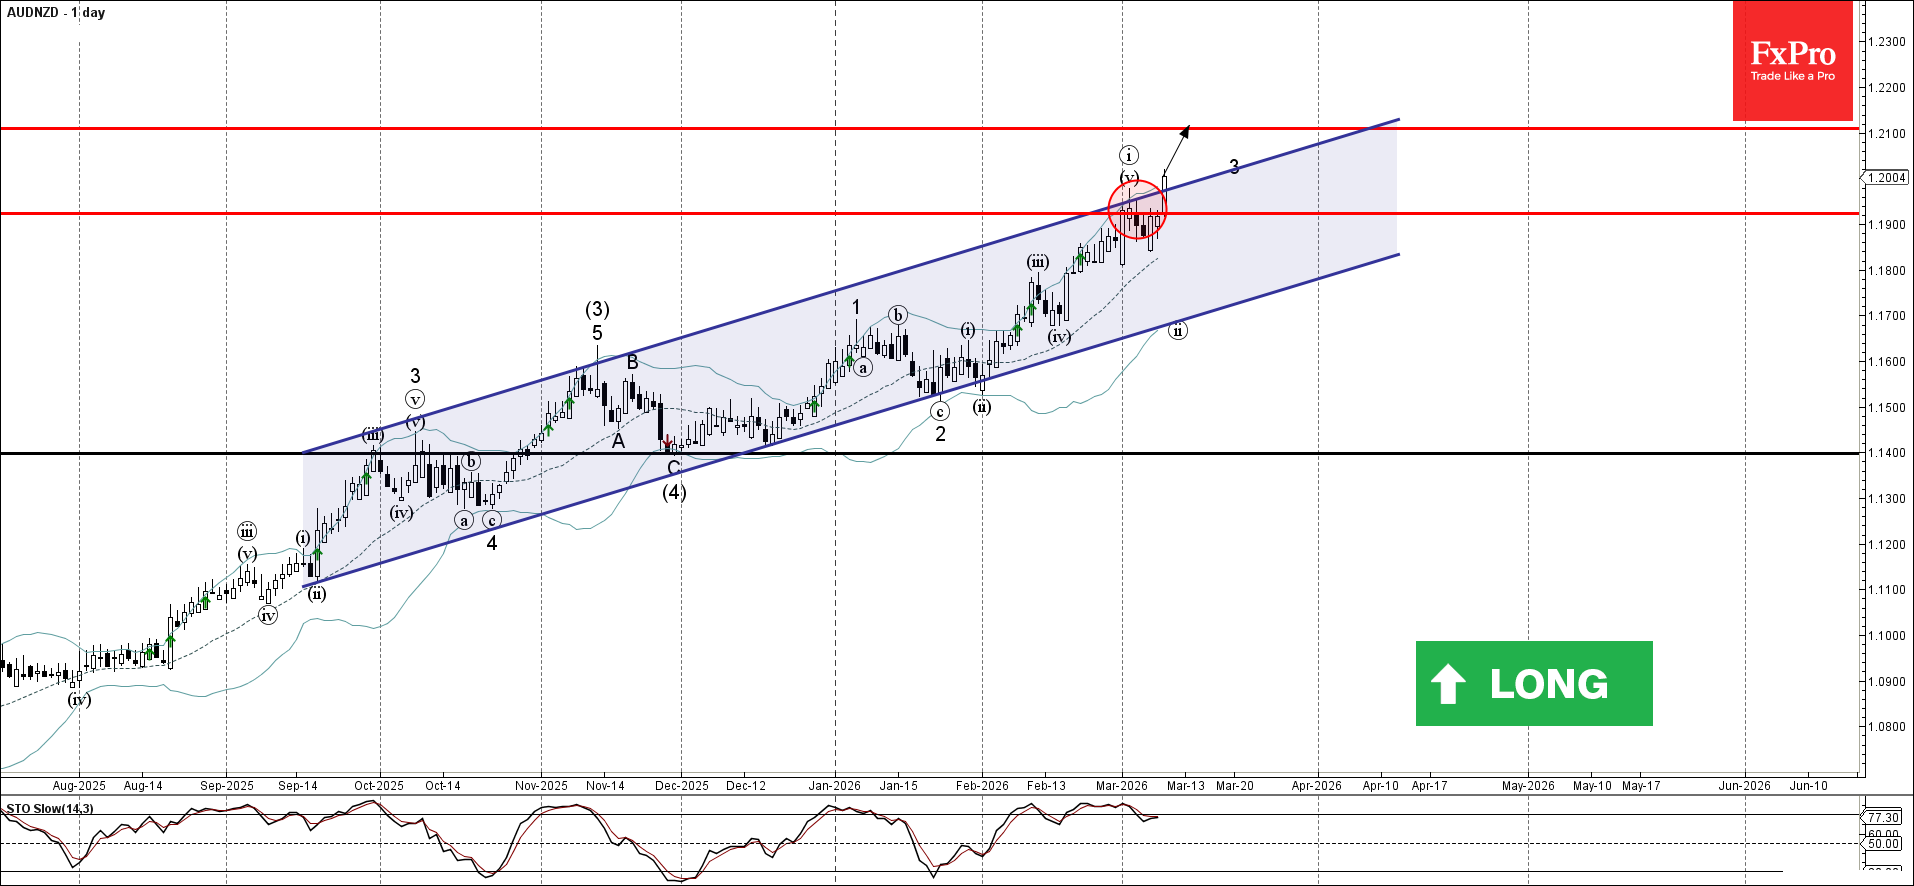
Task: Click the wave (4) label below C
Action: [674, 492]
